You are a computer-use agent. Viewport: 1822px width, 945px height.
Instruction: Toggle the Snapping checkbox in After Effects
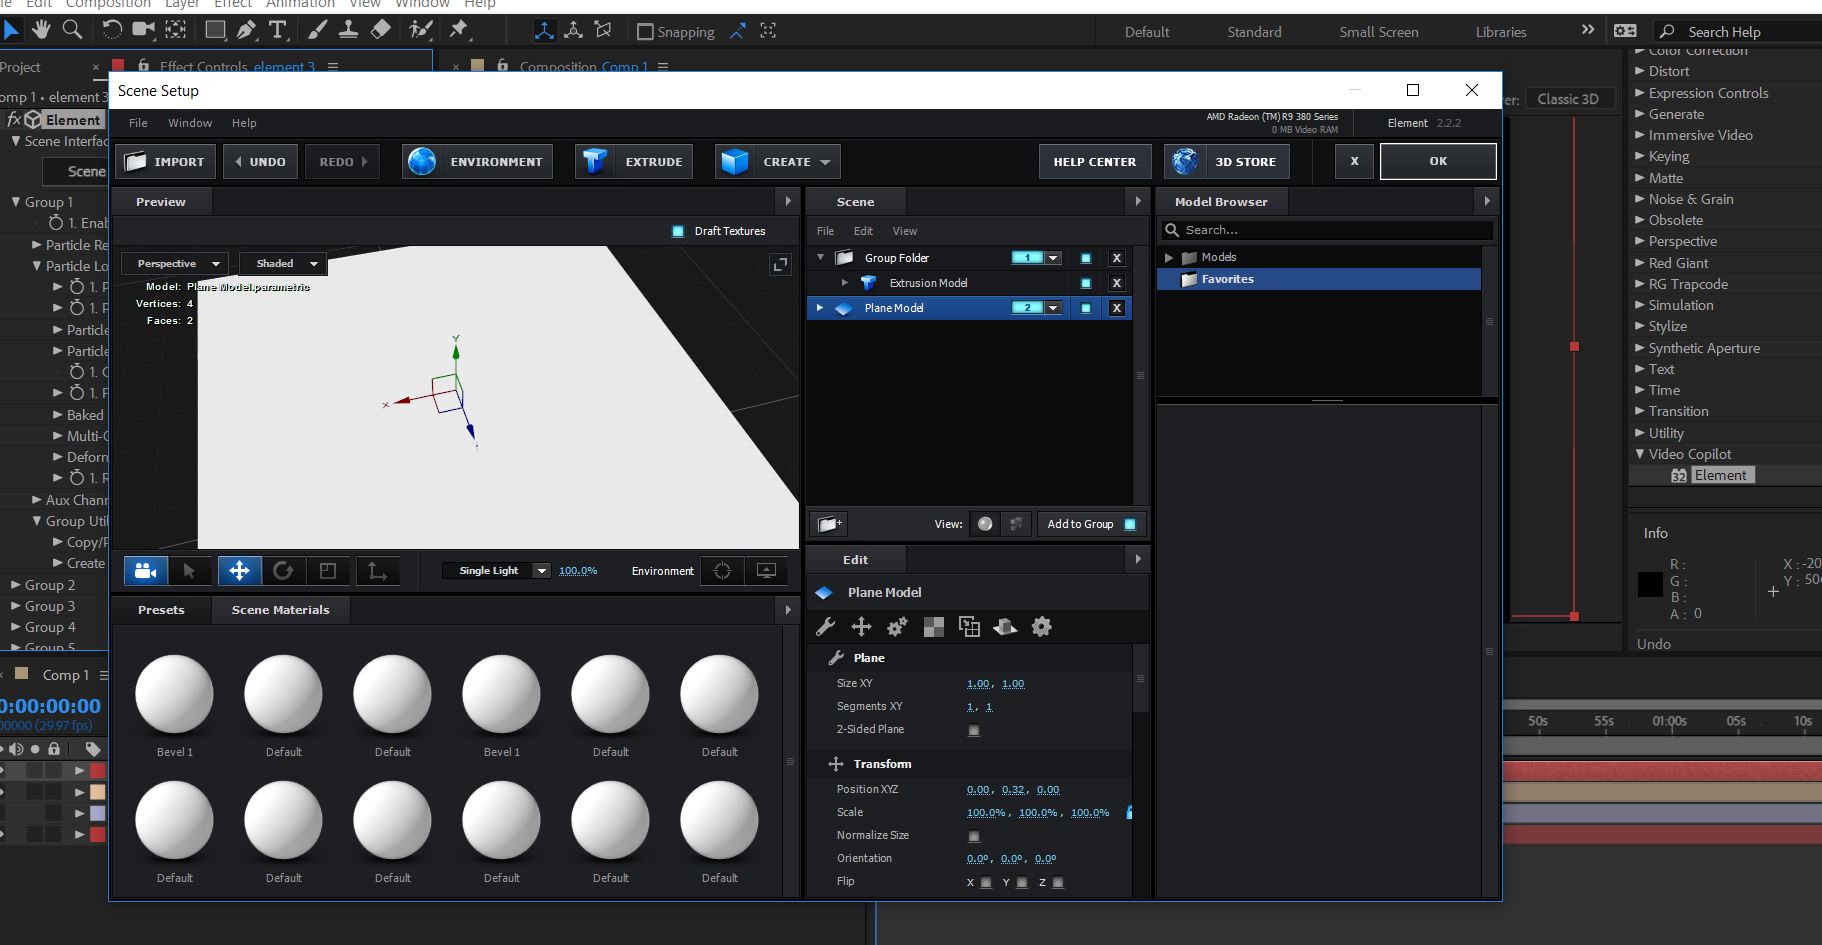645,32
